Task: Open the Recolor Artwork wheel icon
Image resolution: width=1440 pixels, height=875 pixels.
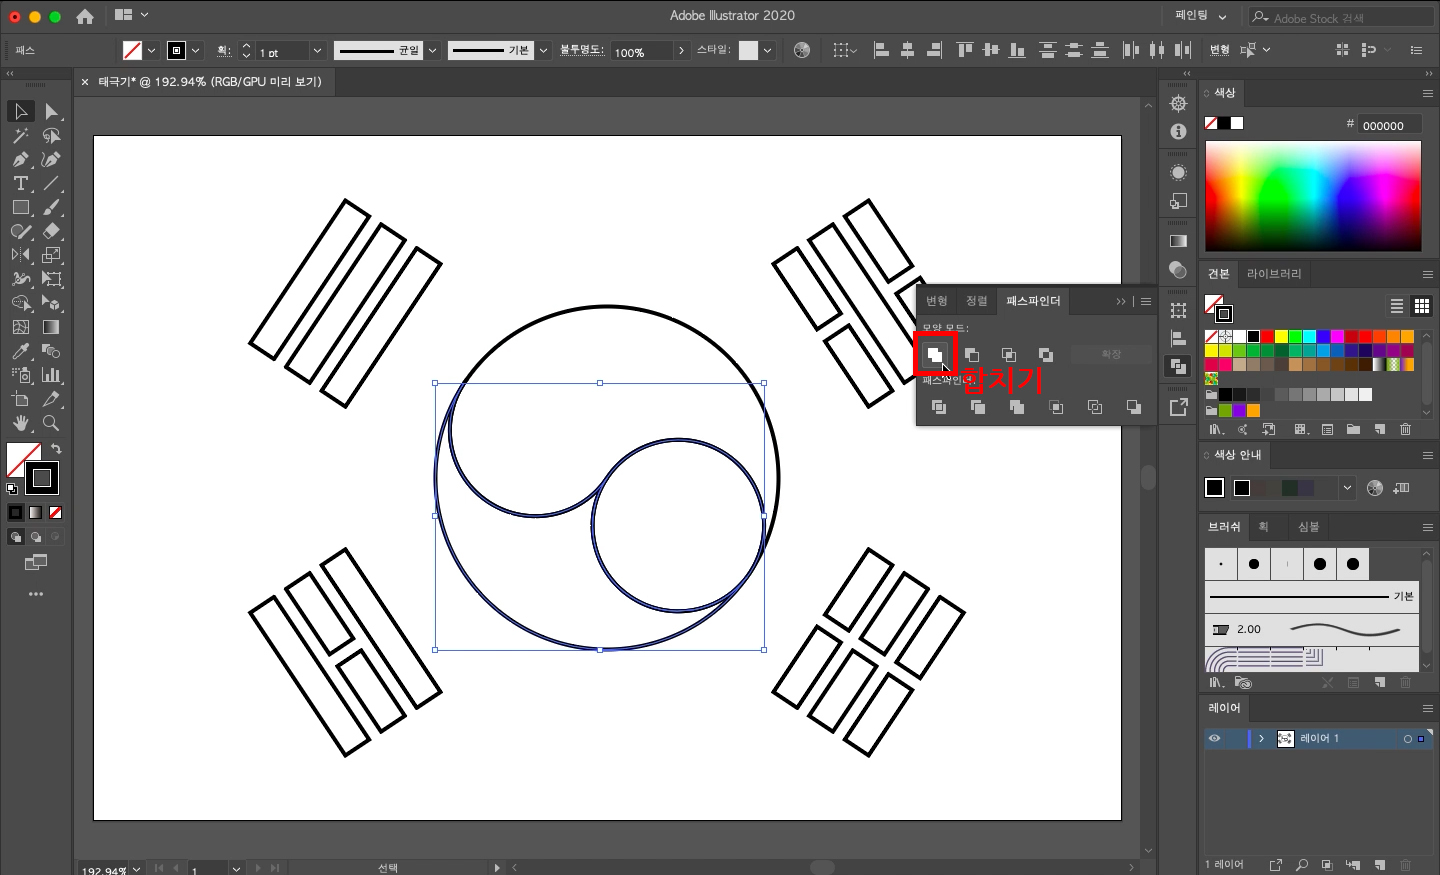Action: (x=802, y=50)
